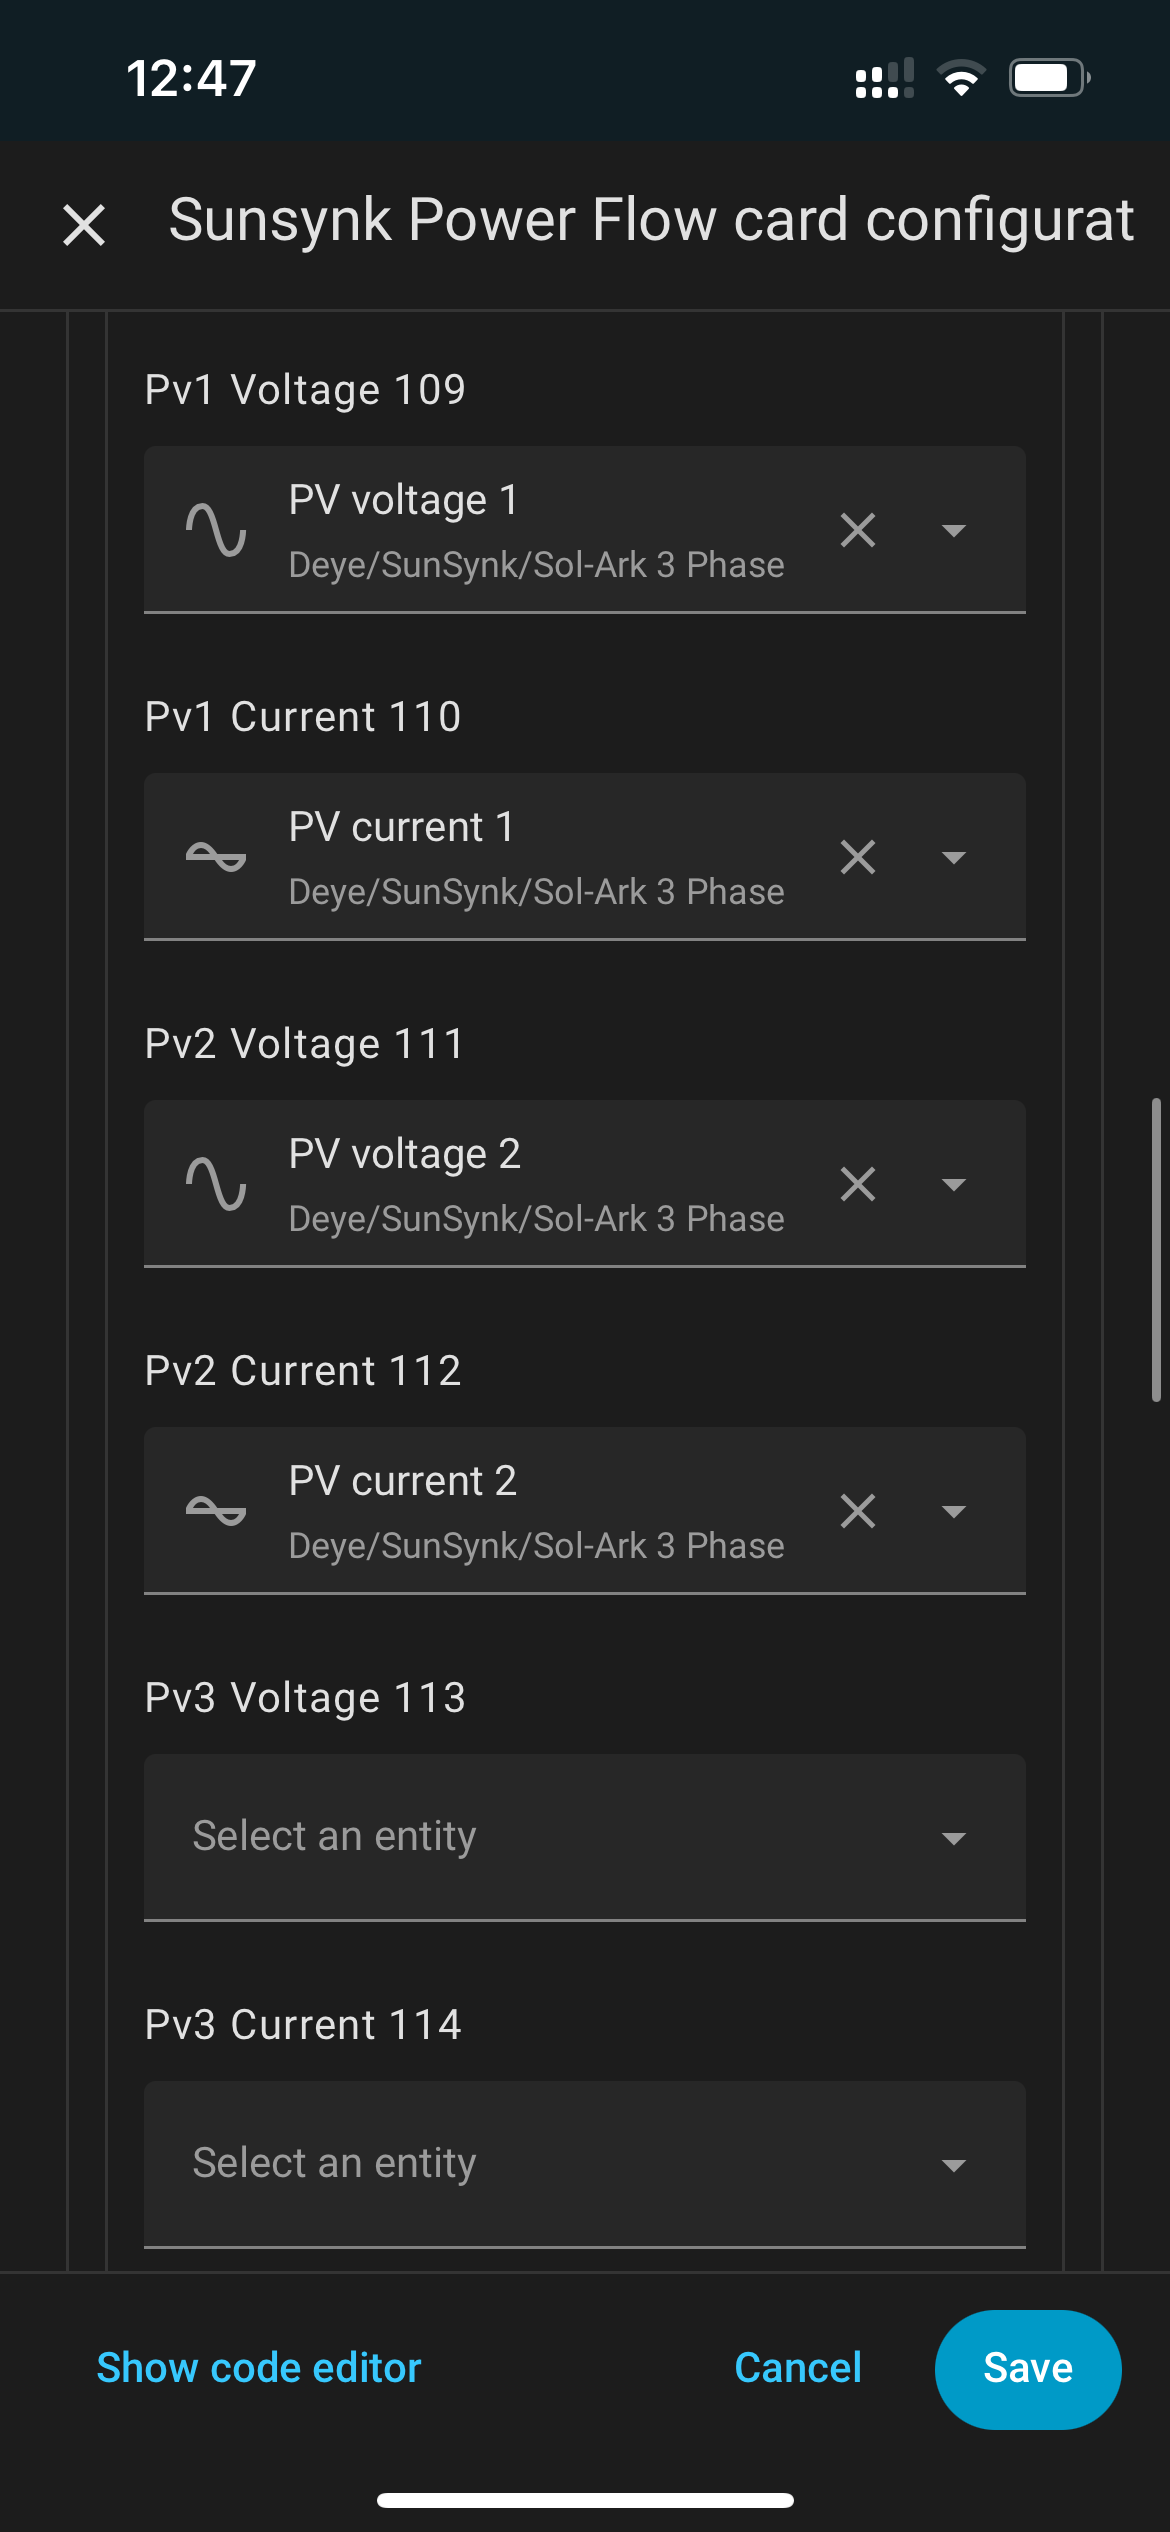Click the vertical scrollbar thumb
1170x2532 pixels.
coord(1156,1250)
